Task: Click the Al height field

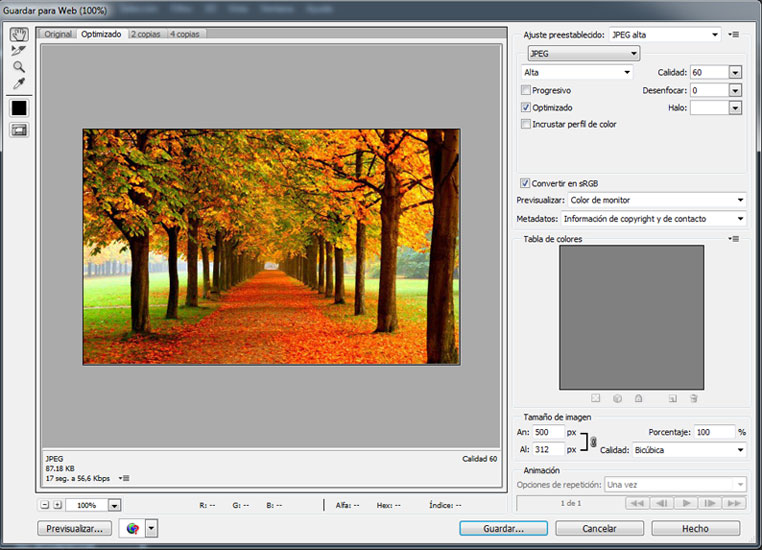Action: (x=548, y=449)
